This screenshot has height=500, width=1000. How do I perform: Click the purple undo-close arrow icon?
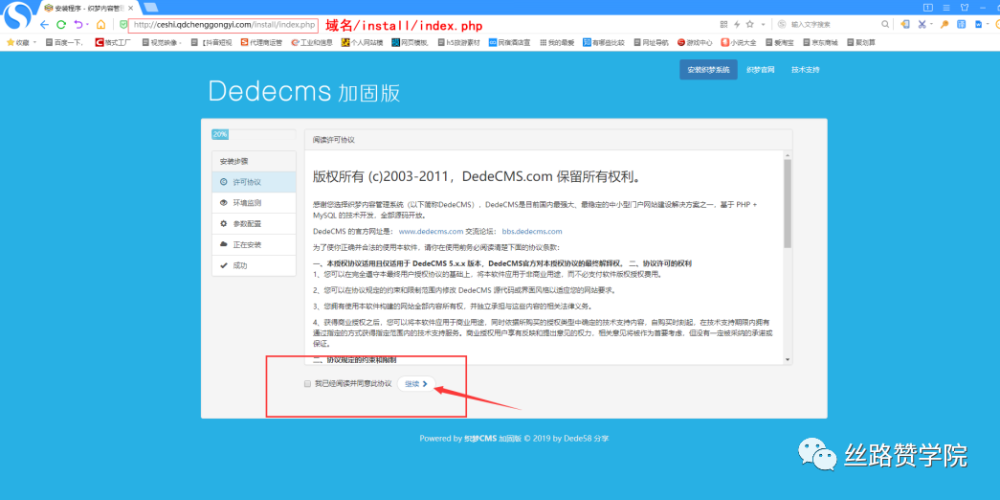click(x=78, y=25)
